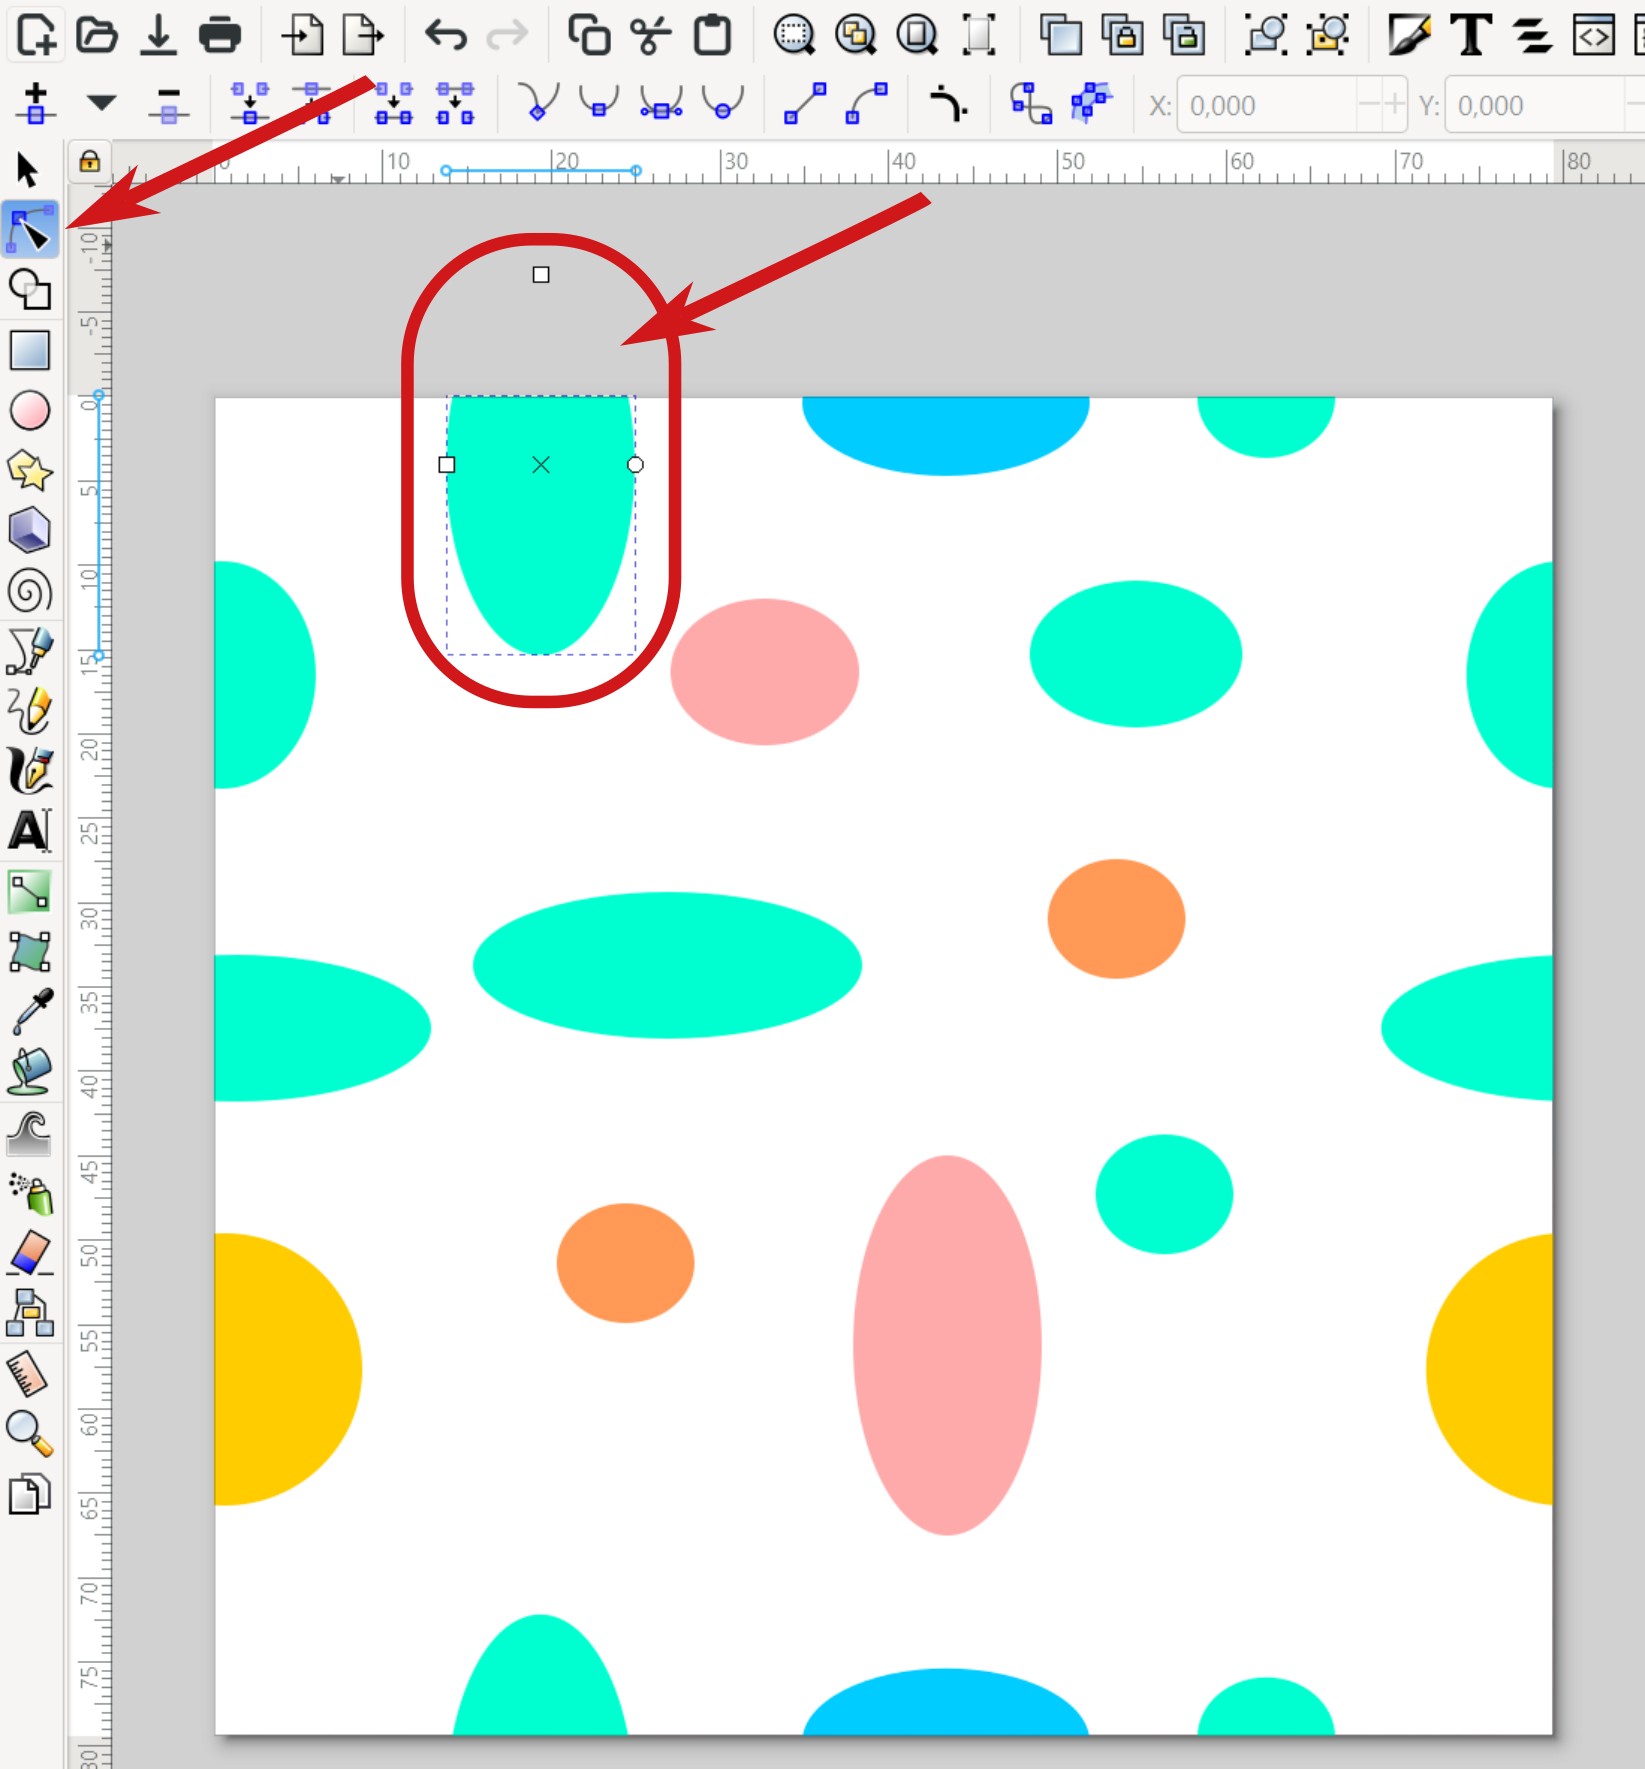
Task: Open the Text and Font dialog
Action: click(x=1471, y=36)
